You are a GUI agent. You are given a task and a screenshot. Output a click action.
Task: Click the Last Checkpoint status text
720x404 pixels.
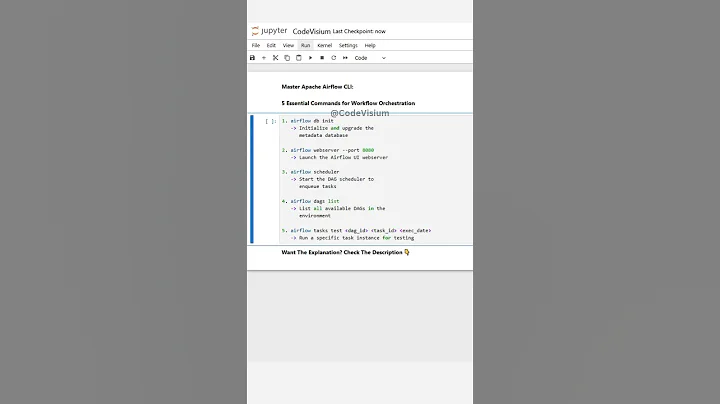click(x=359, y=31)
